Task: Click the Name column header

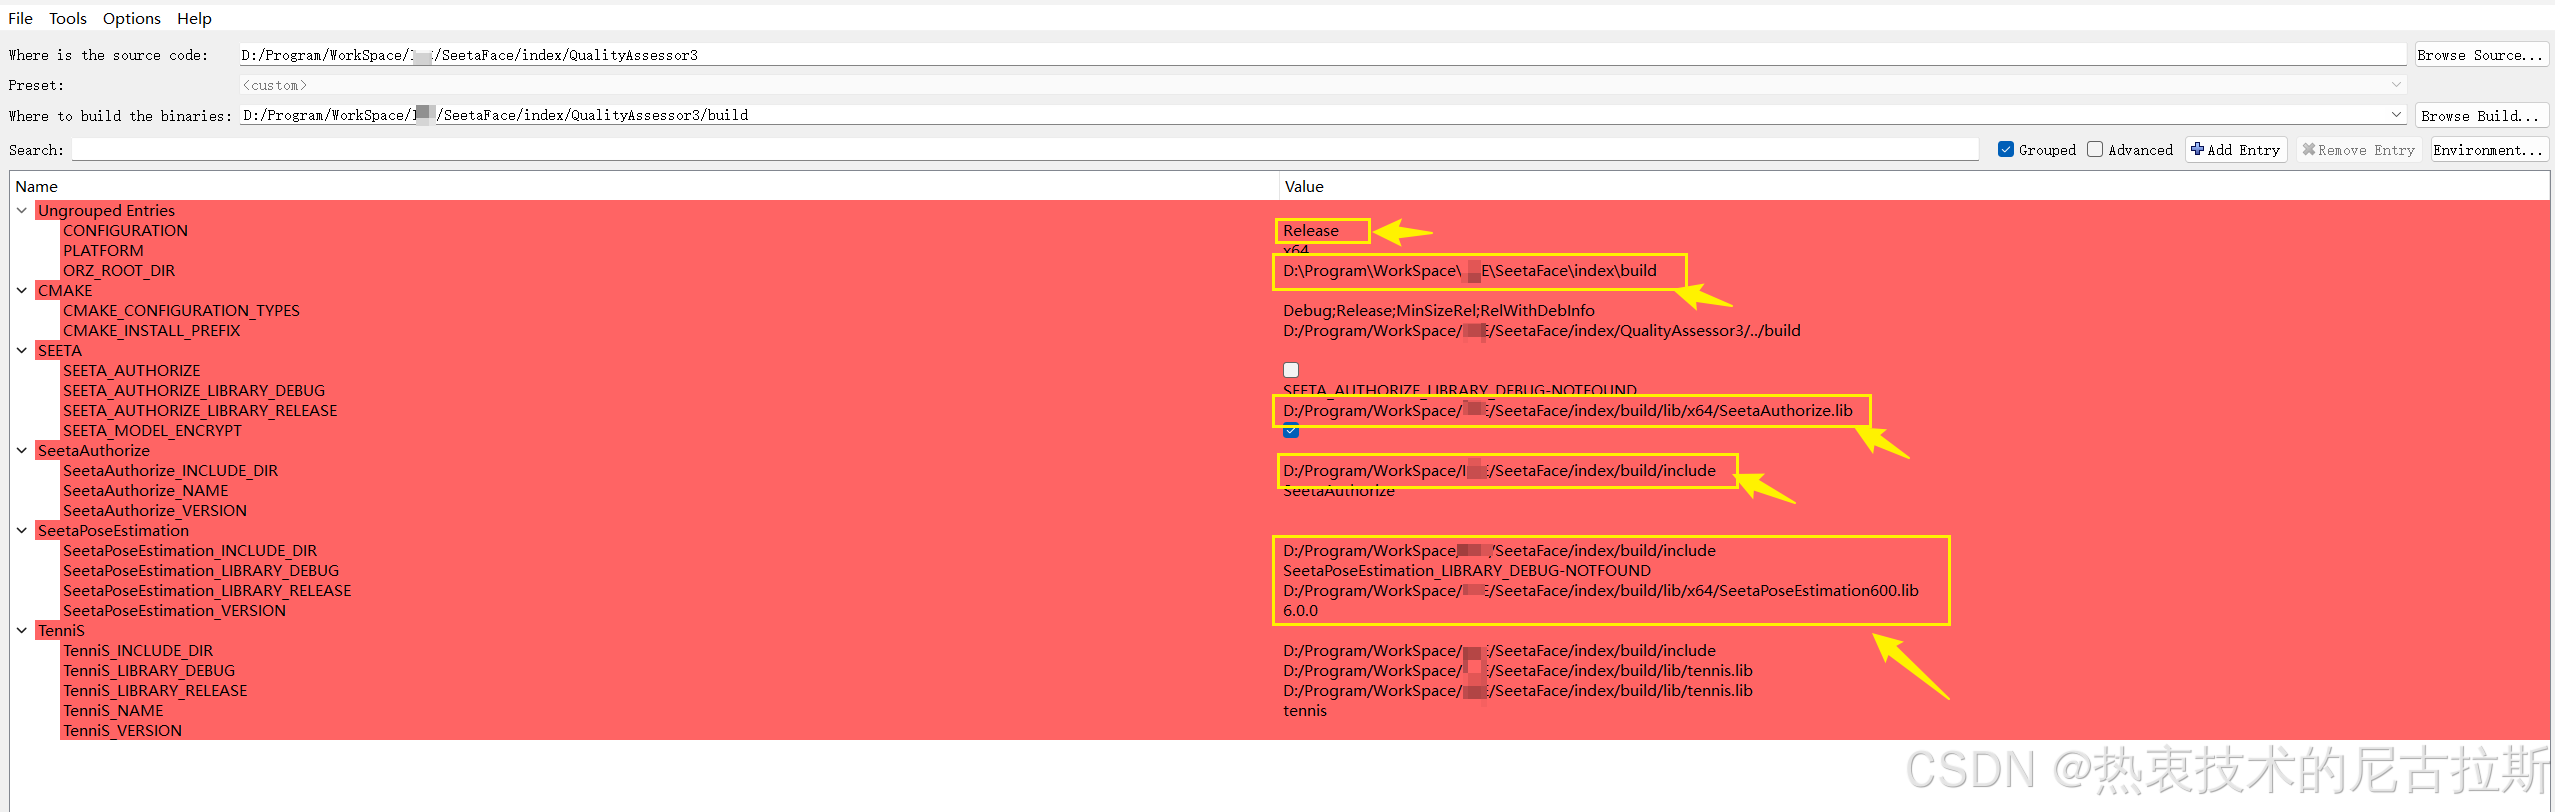Action: [645, 186]
